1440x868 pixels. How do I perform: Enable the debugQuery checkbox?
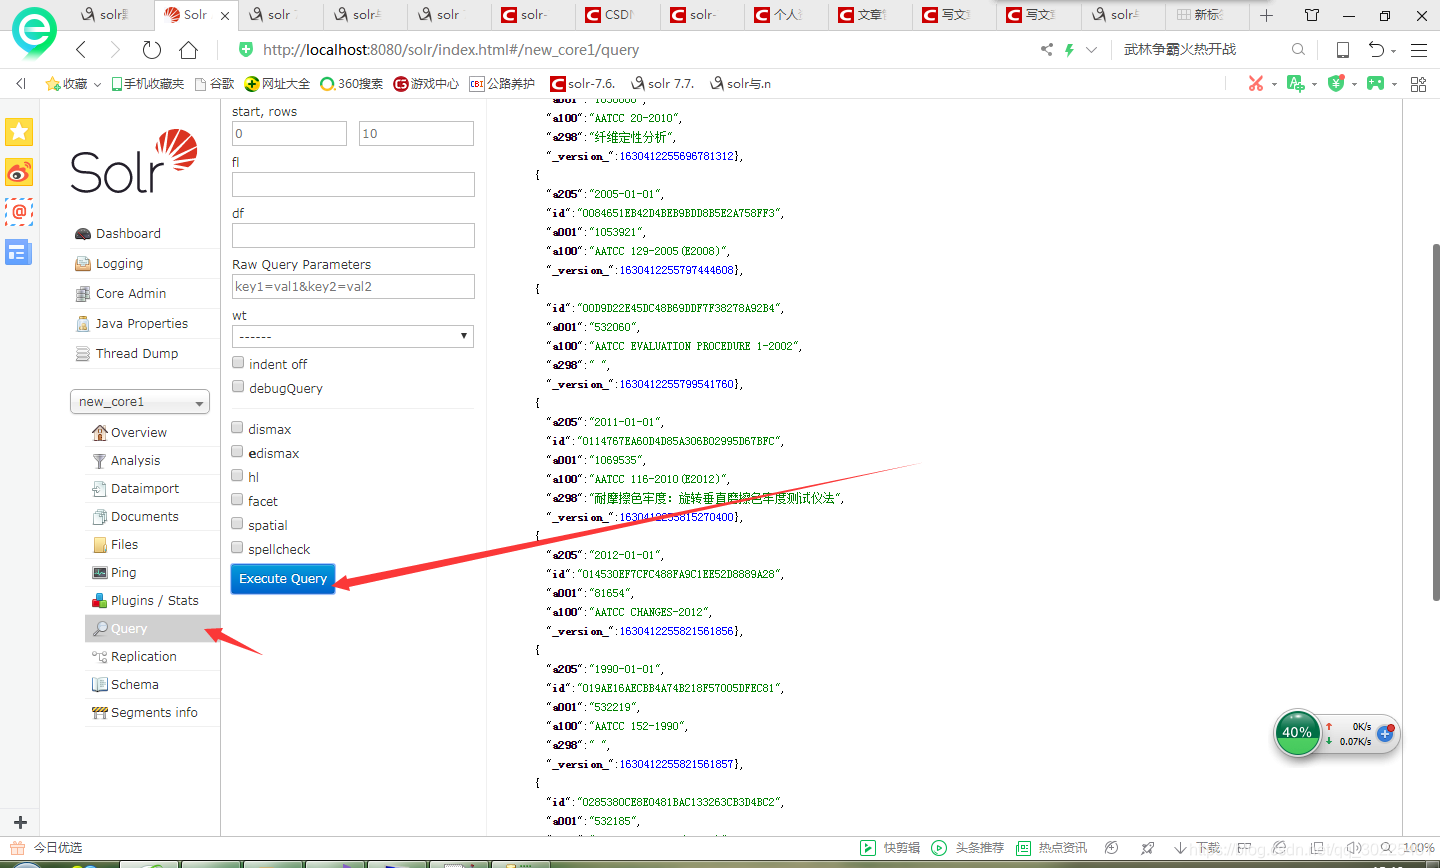pos(238,387)
